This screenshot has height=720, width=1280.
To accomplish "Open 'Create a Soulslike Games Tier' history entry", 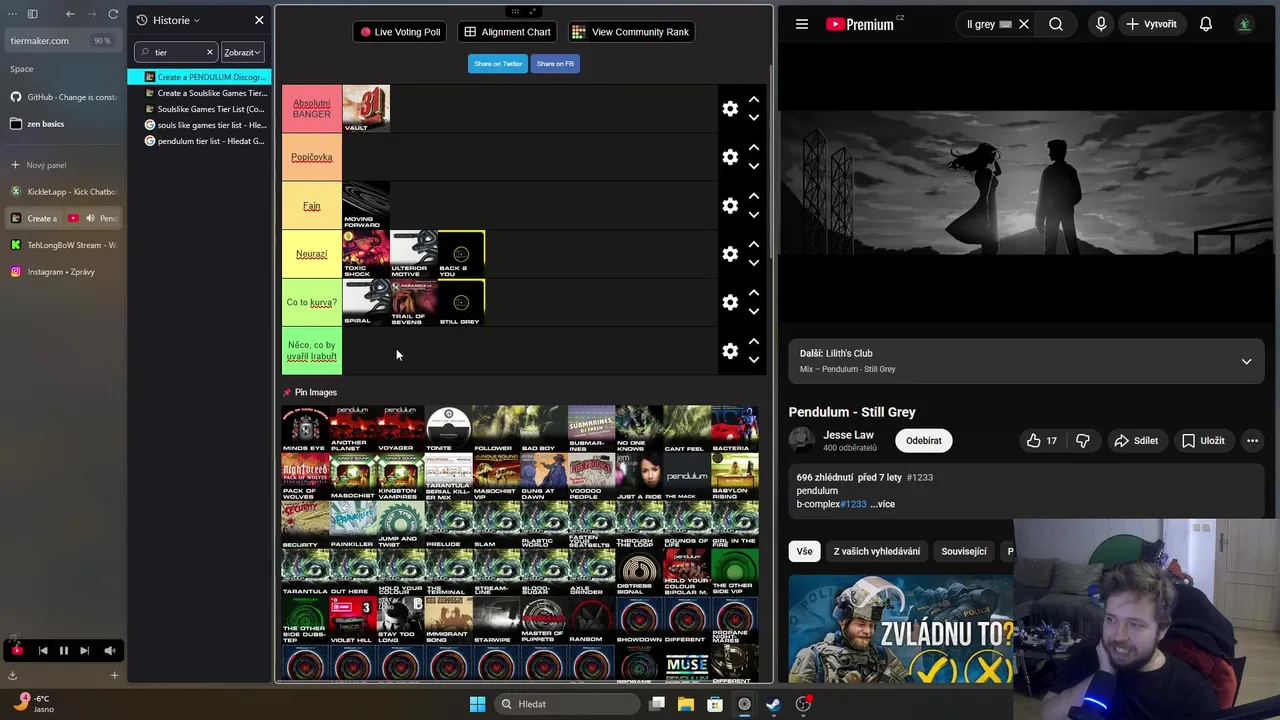I will [x=200, y=93].
